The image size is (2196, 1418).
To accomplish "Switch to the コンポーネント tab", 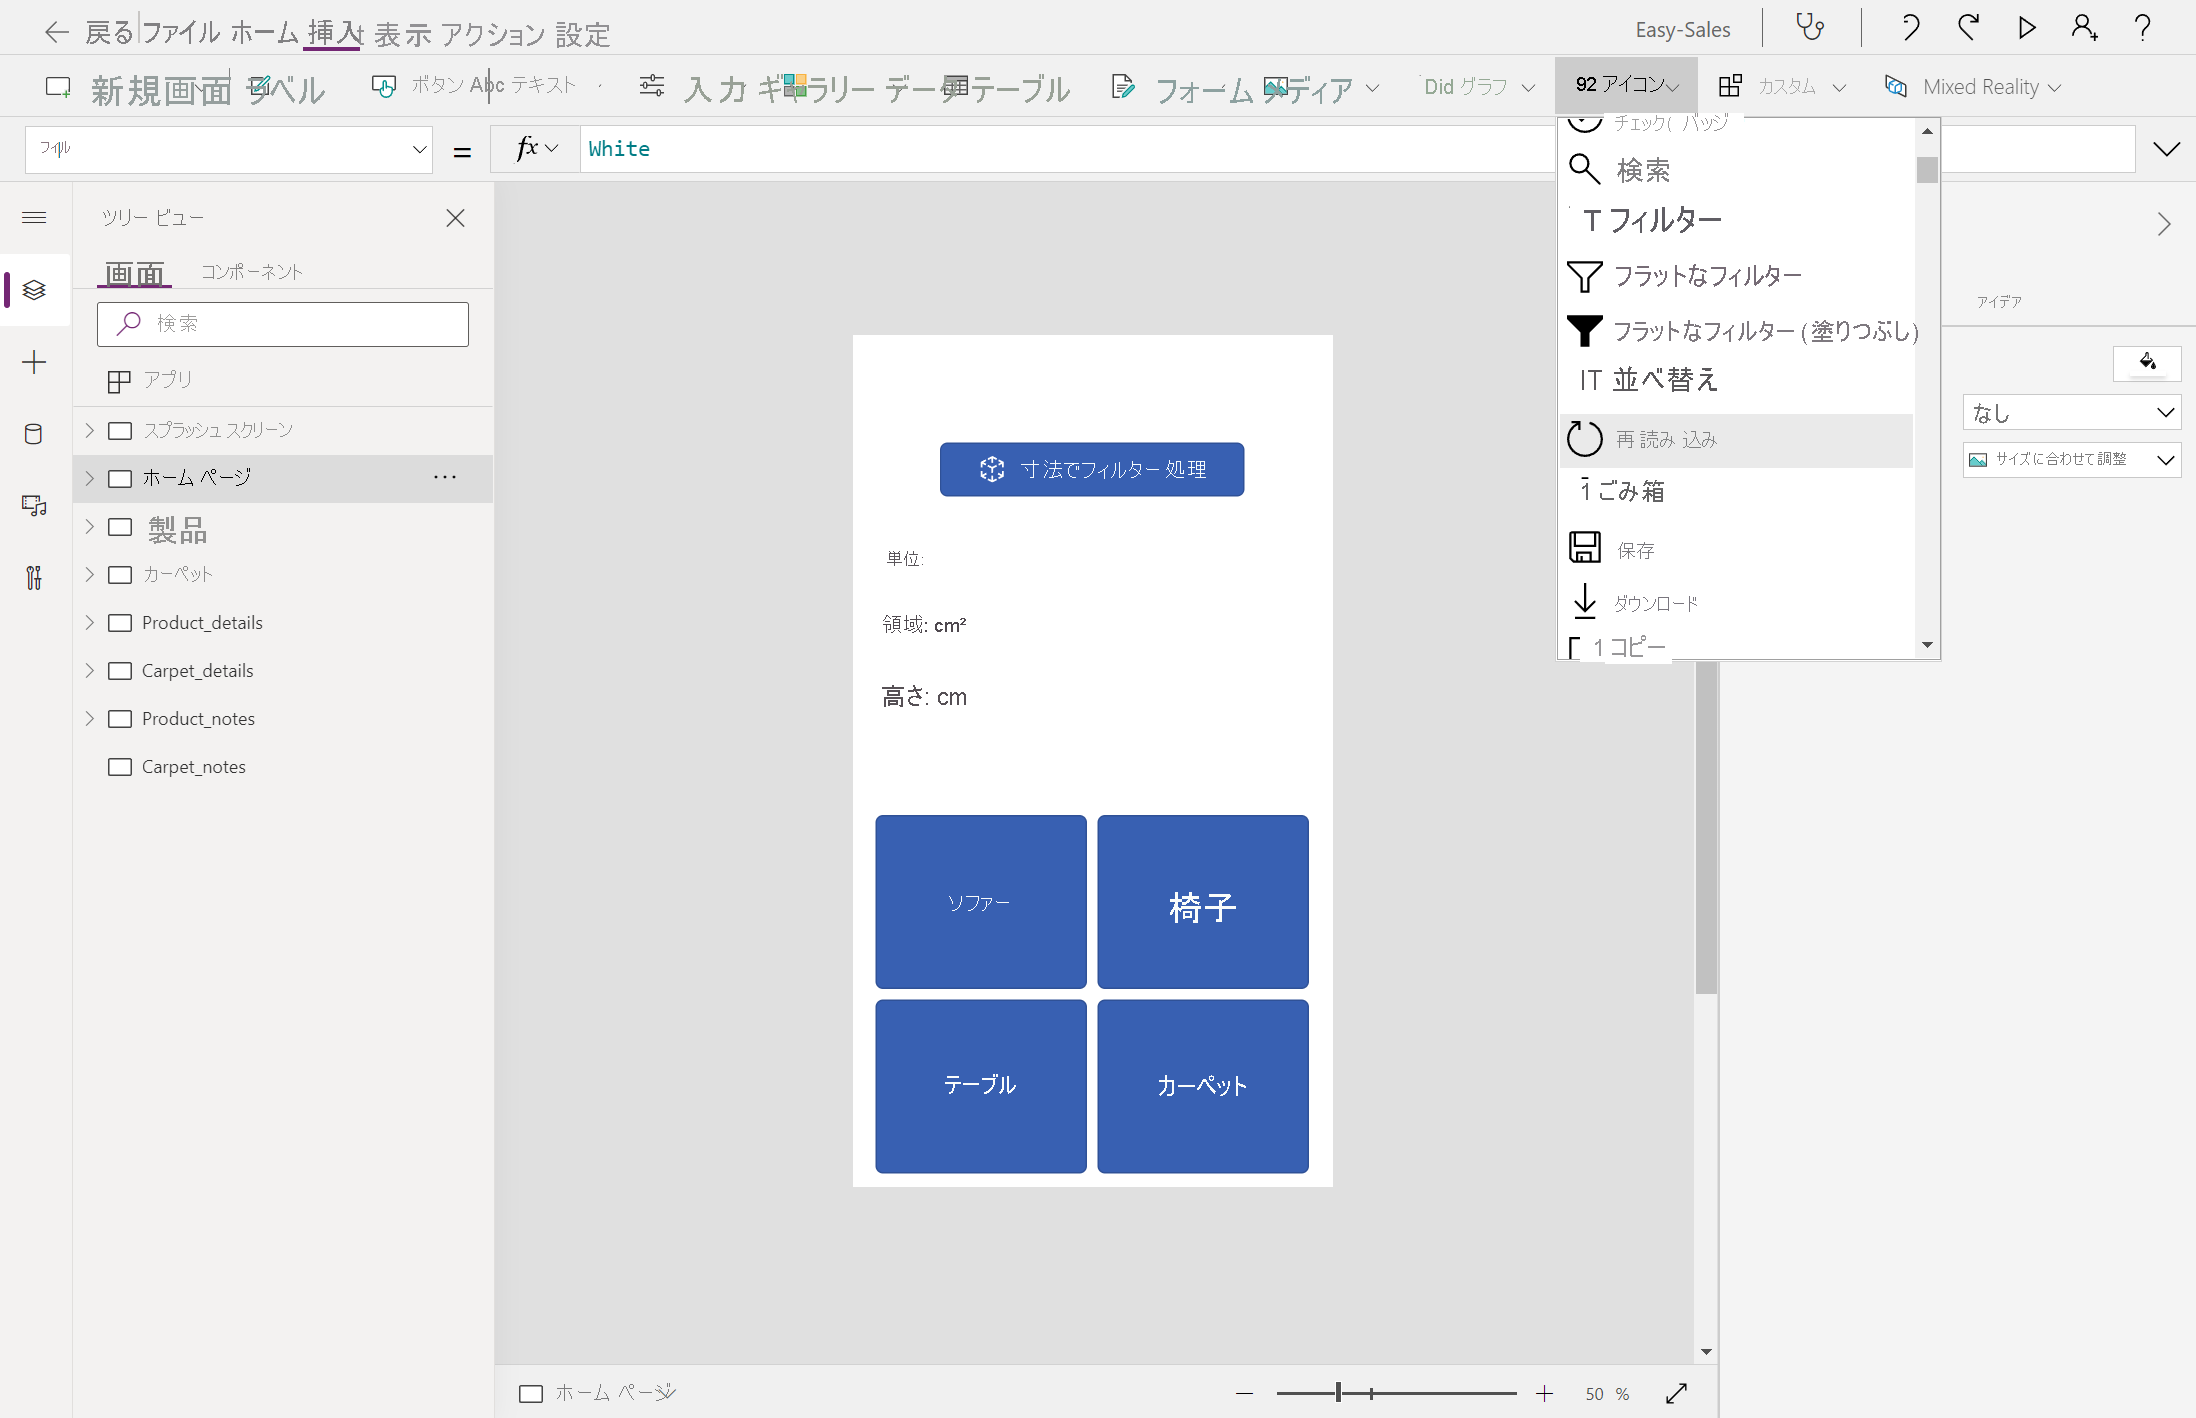I will coord(252,272).
